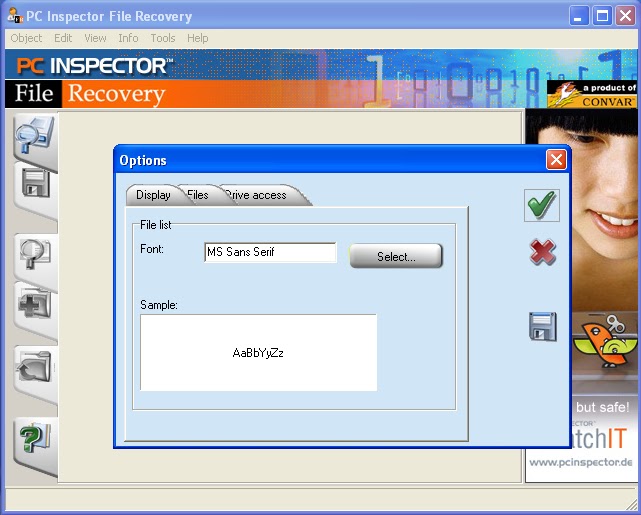
Task: Click the www.pcinspector.de link in ad
Action: pos(580,462)
